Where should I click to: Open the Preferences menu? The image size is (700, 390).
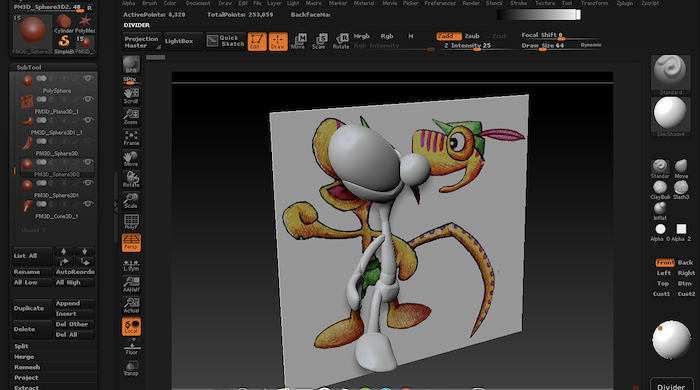[440, 3]
